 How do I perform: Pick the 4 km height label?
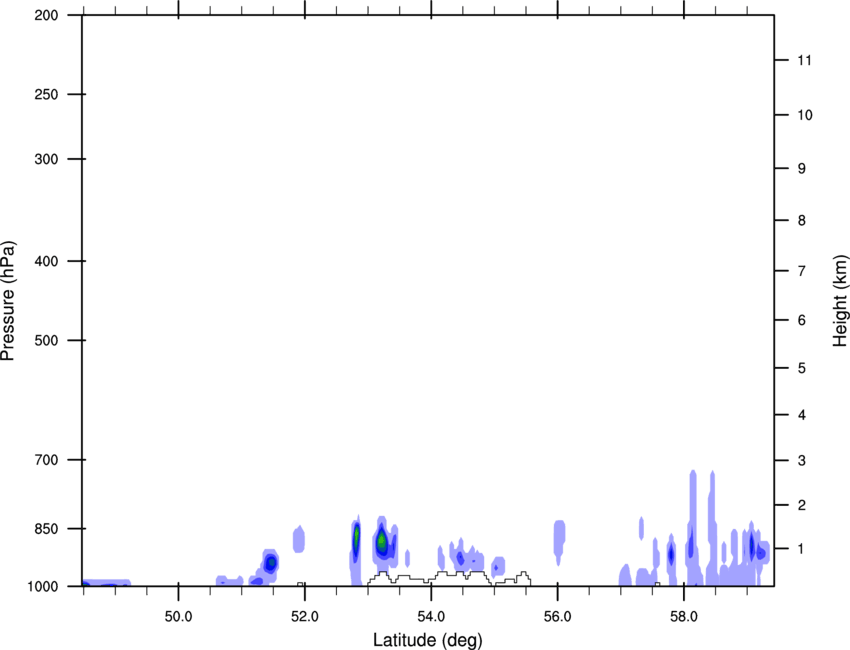802,415
